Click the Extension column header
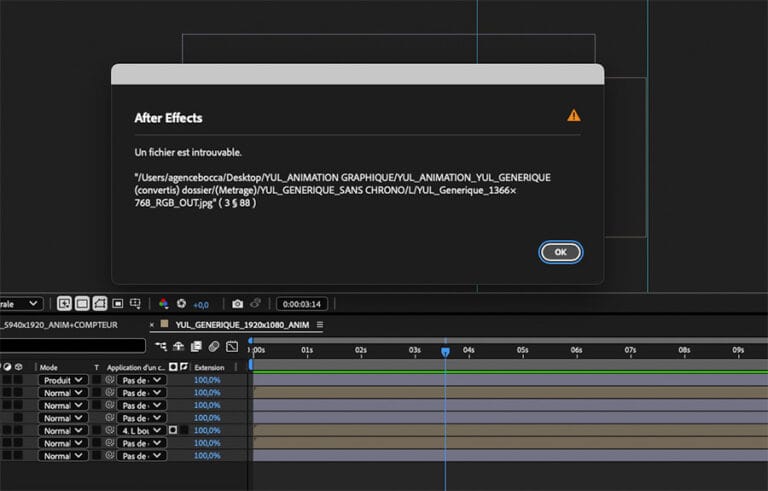Image resolution: width=768 pixels, height=491 pixels. [x=209, y=368]
